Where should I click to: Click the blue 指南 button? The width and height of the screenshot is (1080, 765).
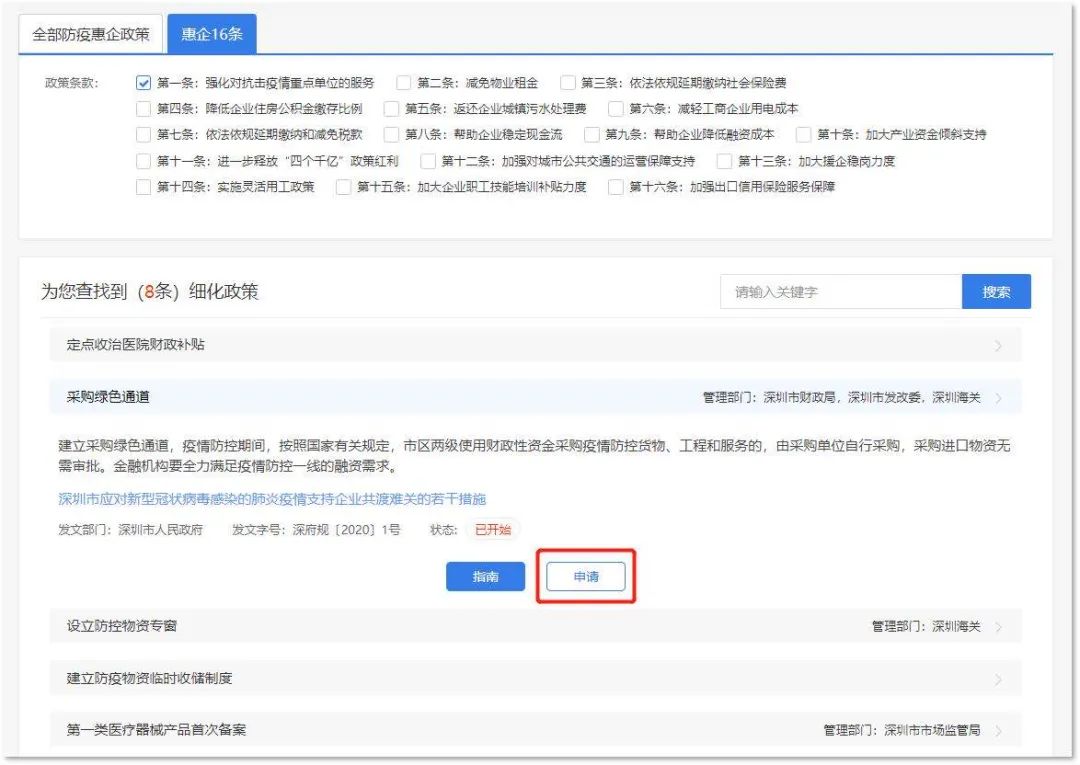[x=485, y=577]
